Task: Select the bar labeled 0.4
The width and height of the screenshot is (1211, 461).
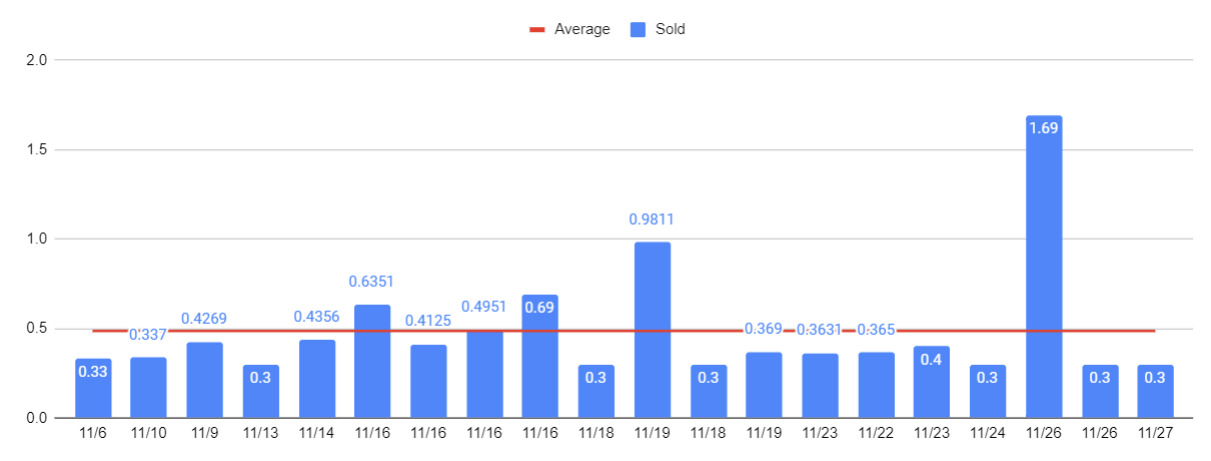Action: click(931, 382)
